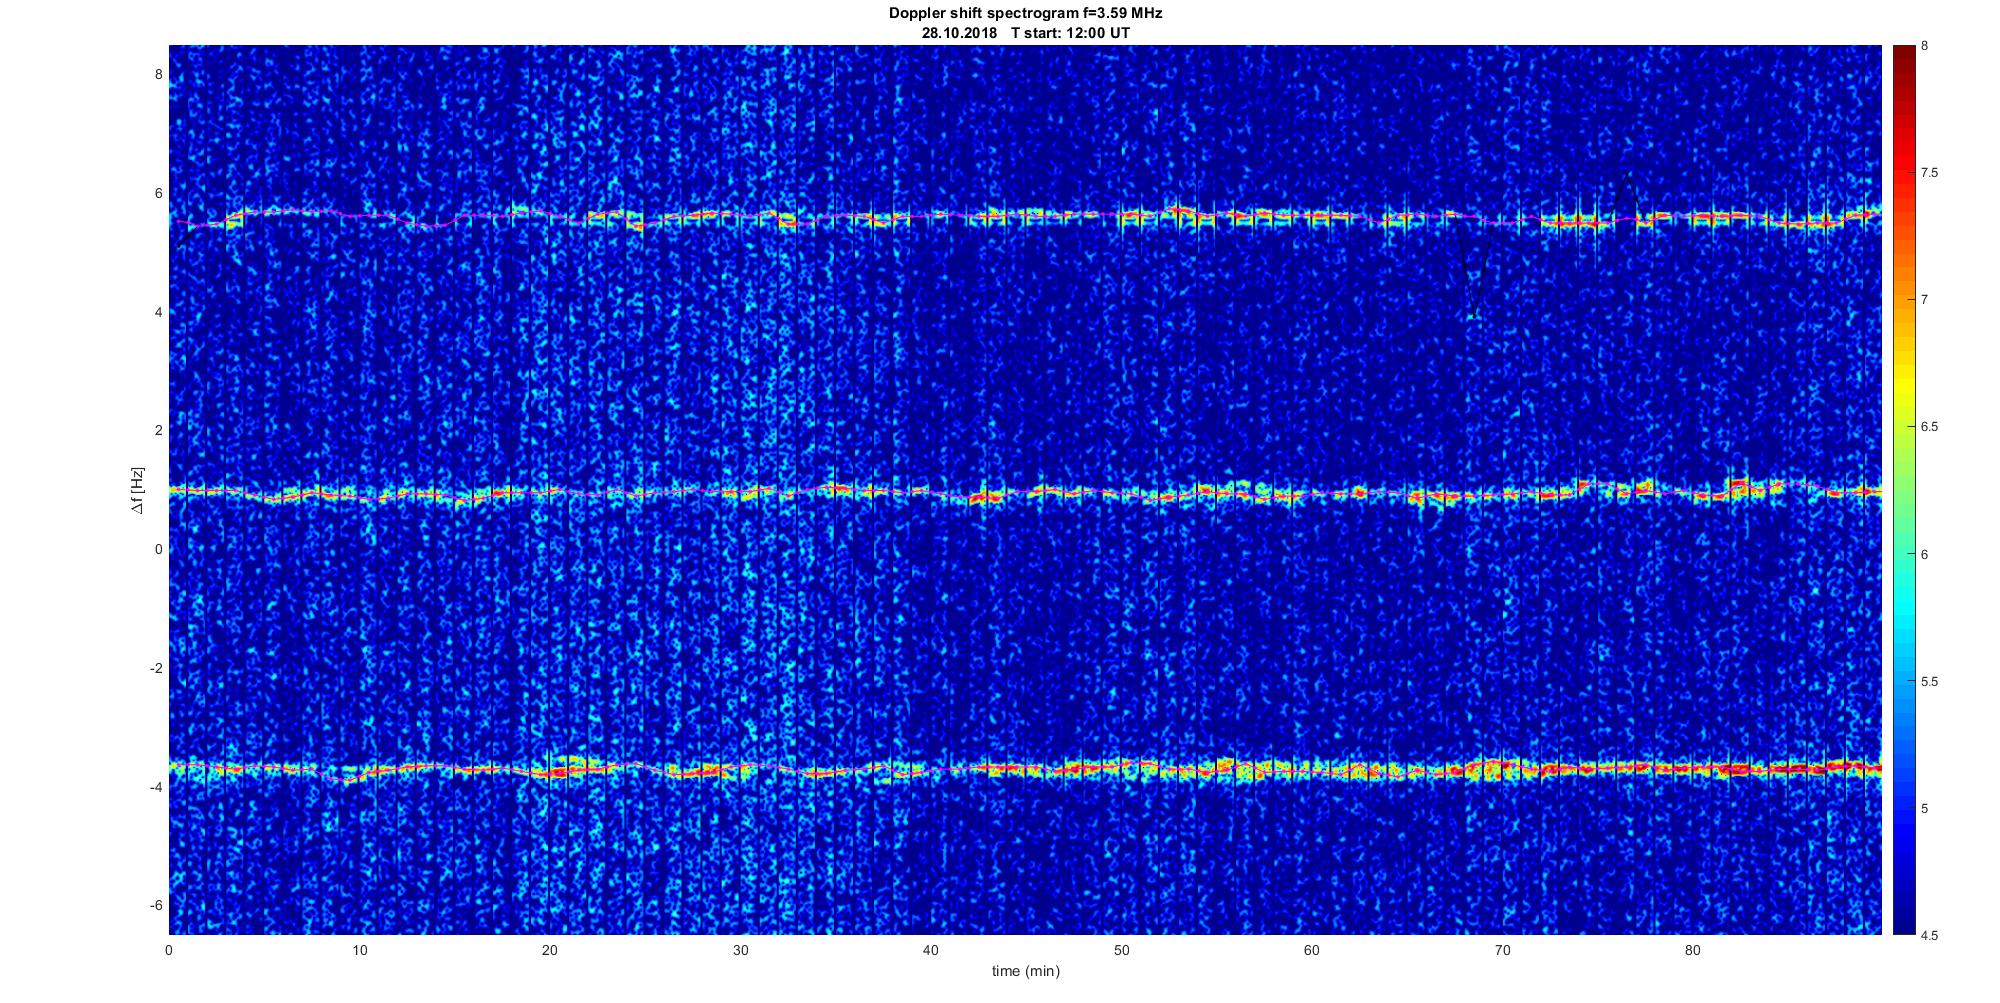Click the y-axis tick label '-4'
Screen dimensions: 2000x1003
pos(156,786)
